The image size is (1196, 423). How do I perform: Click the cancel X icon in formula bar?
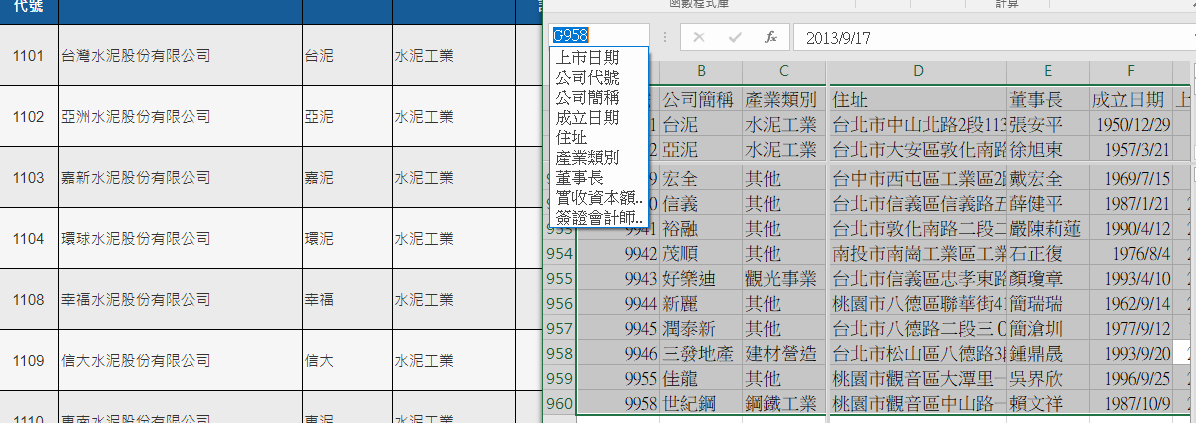point(698,37)
